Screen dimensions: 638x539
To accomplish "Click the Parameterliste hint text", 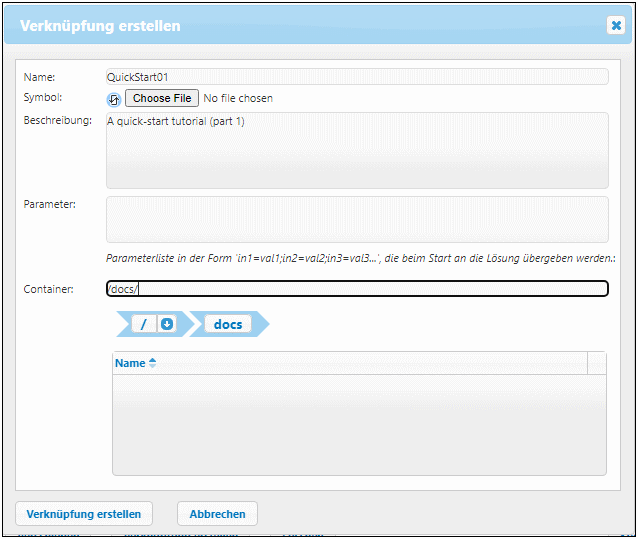I will pyautogui.click(x=360, y=258).
